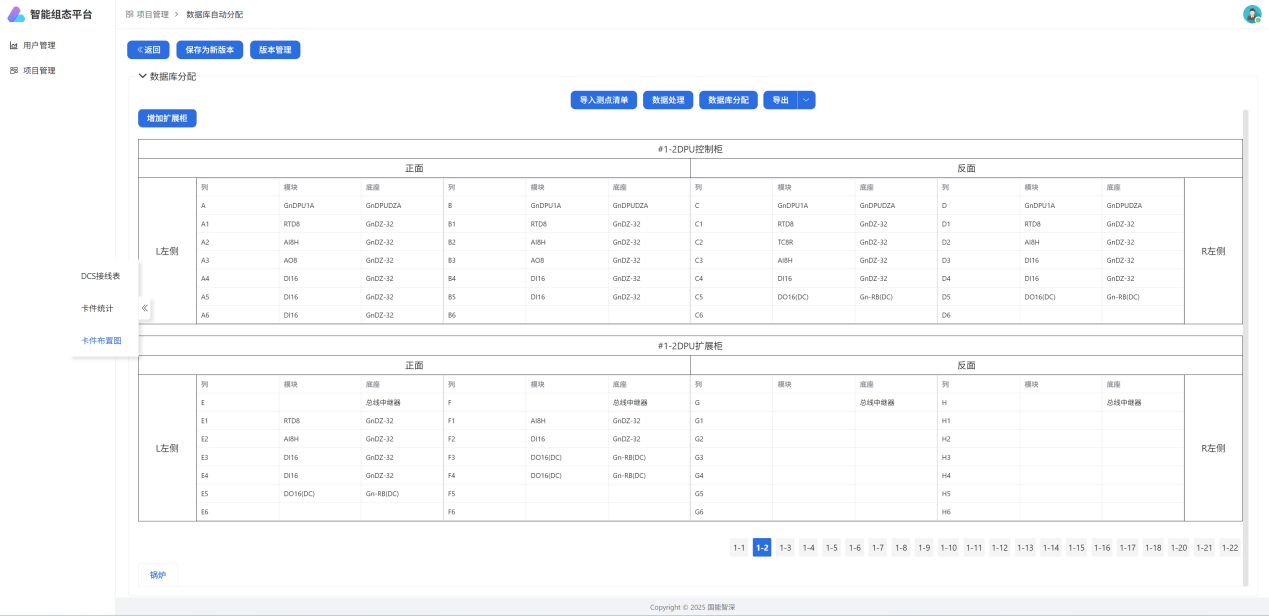Click the grid icon beside 项目管理 in sidebar
The image size is (1269, 616).
[14, 71]
